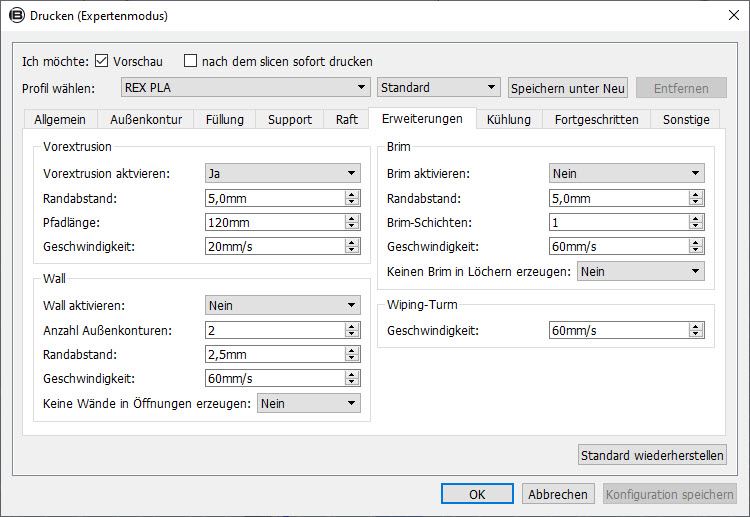Open the Kühlung tab

pos(508,120)
